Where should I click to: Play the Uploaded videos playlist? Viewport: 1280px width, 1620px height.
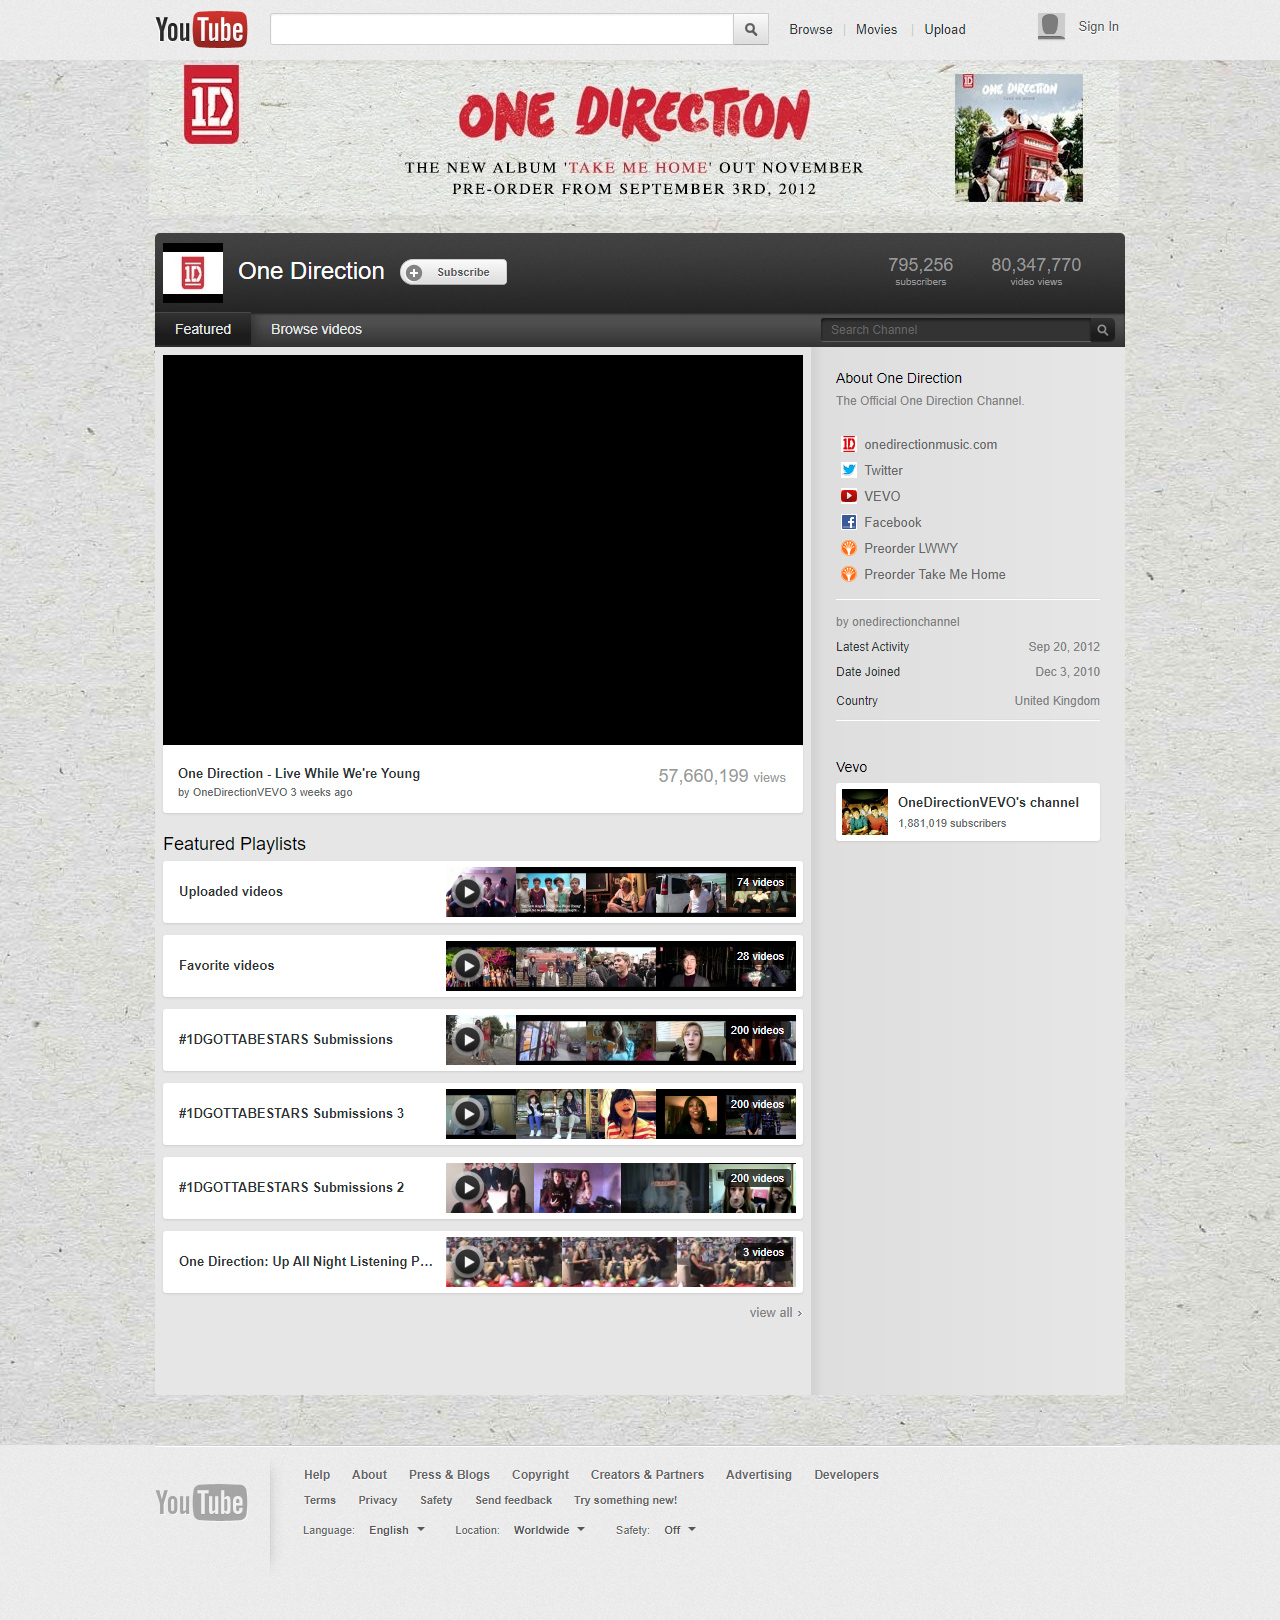tap(467, 892)
